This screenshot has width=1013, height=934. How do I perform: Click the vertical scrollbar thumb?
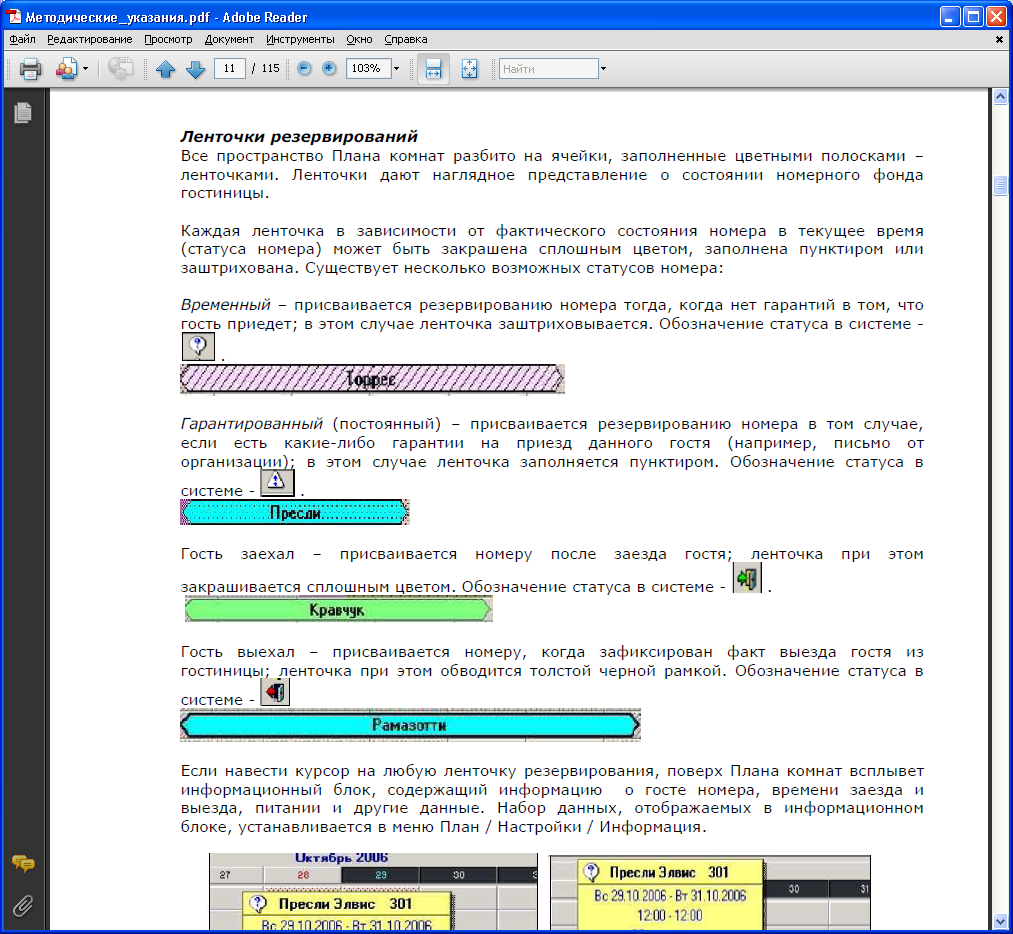point(1000,185)
